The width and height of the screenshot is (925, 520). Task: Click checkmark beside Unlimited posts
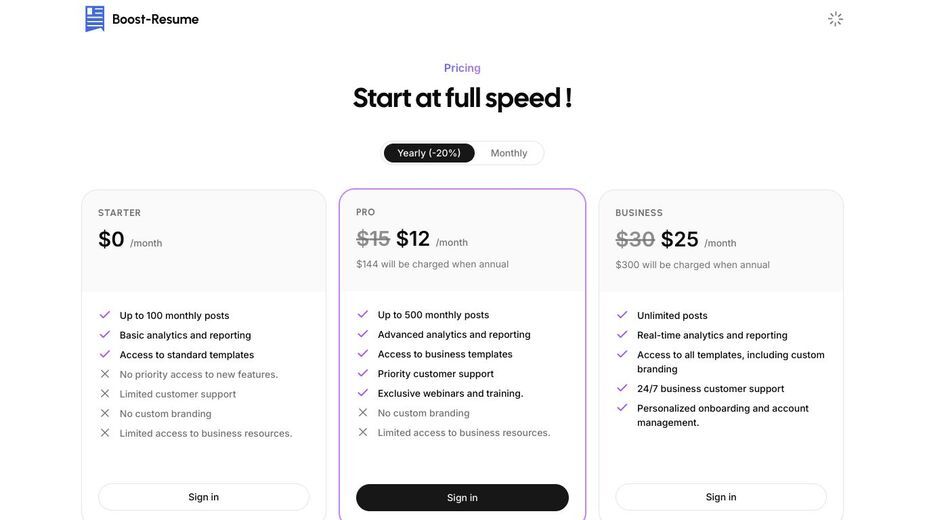click(x=622, y=315)
